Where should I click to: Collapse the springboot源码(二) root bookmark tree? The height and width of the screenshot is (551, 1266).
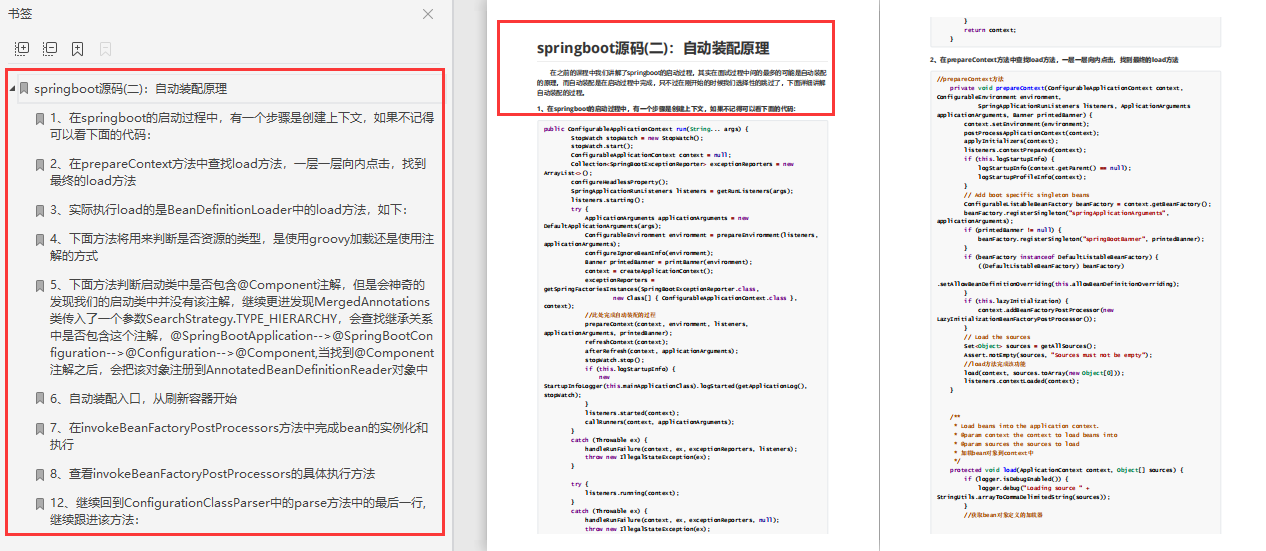pyautogui.click(x=13, y=89)
